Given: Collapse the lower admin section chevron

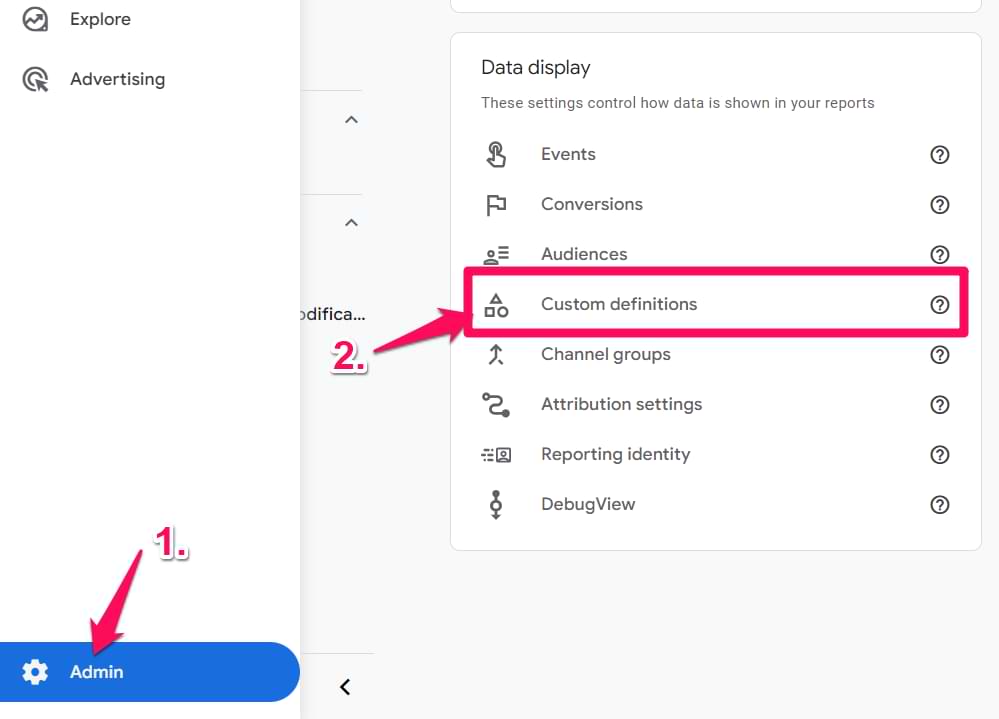Looking at the screenshot, I should pyautogui.click(x=351, y=222).
